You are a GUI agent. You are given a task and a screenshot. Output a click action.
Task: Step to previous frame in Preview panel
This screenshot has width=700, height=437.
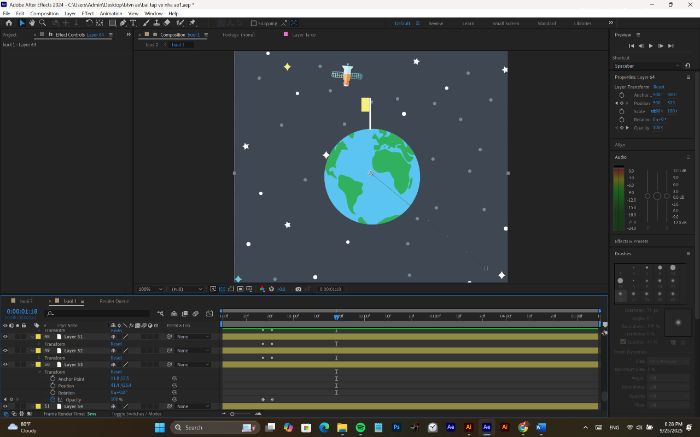pyautogui.click(x=641, y=46)
